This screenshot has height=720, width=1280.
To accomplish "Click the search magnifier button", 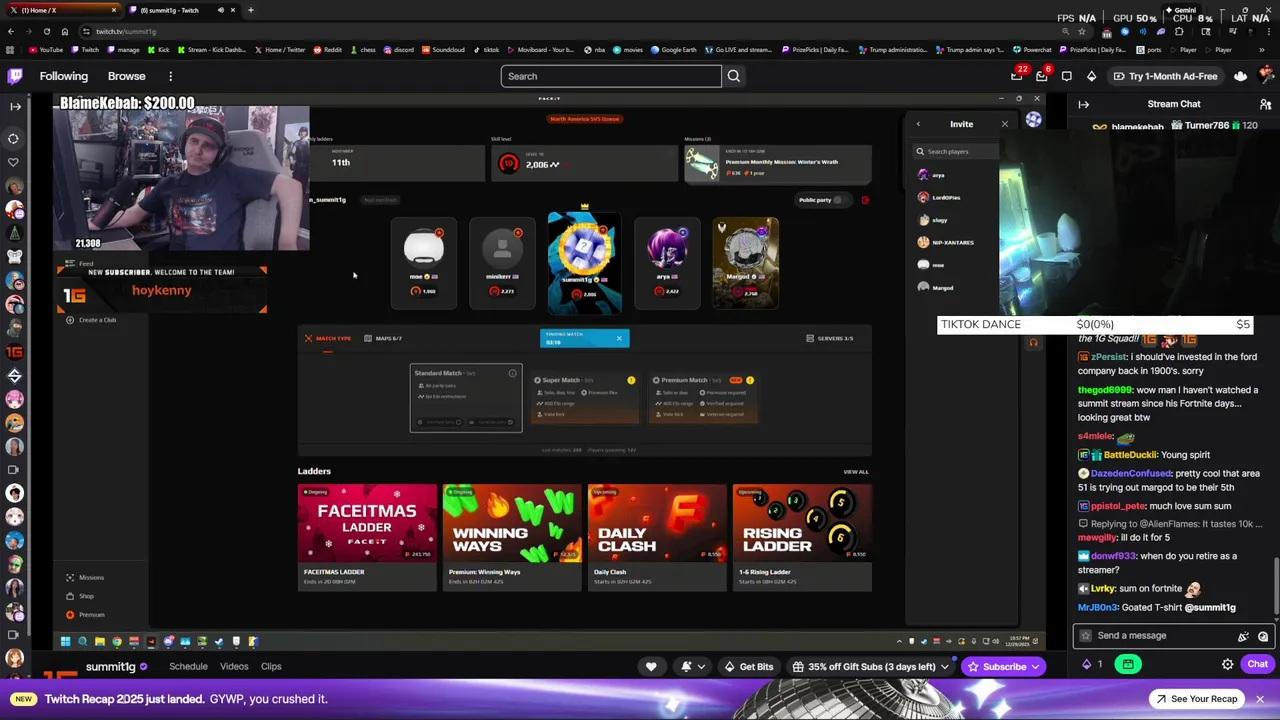I will click(734, 76).
